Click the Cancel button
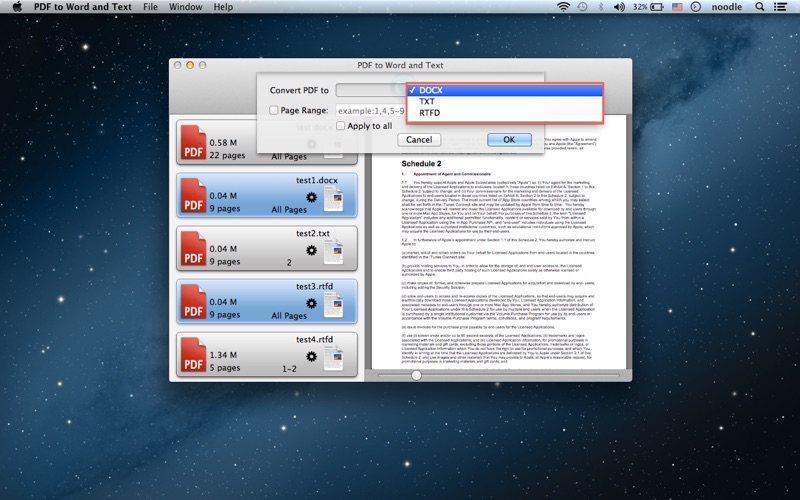This screenshot has width=800, height=500. (419, 140)
